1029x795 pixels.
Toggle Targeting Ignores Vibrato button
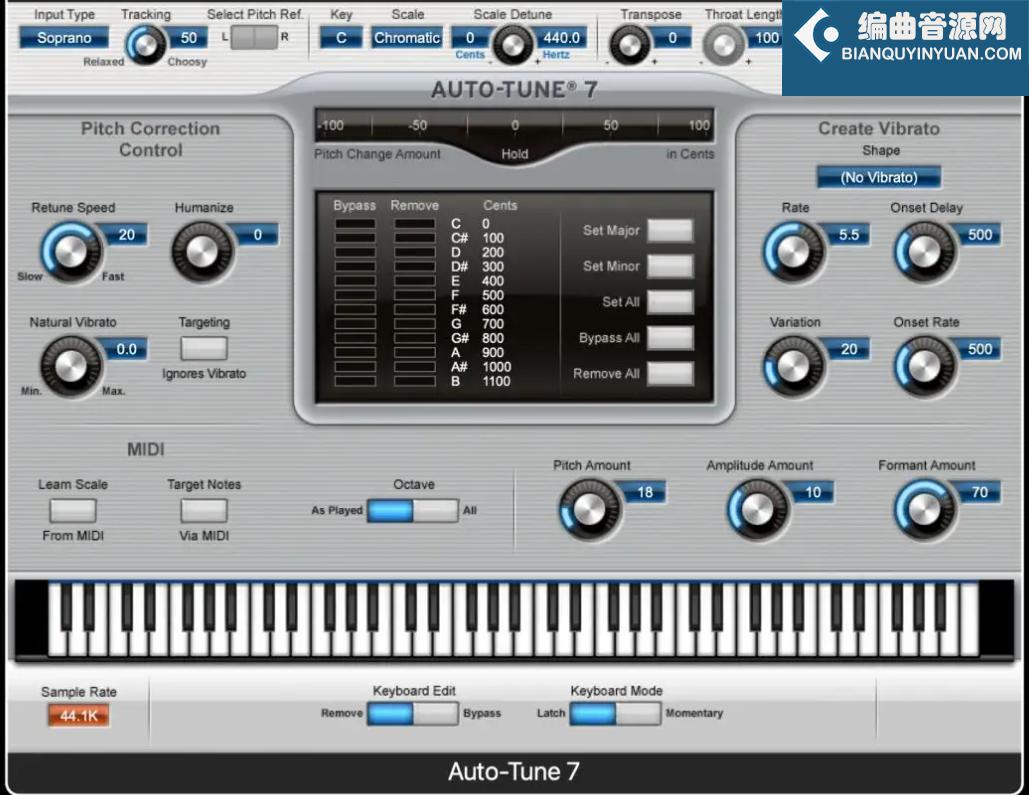pyautogui.click(x=203, y=348)
